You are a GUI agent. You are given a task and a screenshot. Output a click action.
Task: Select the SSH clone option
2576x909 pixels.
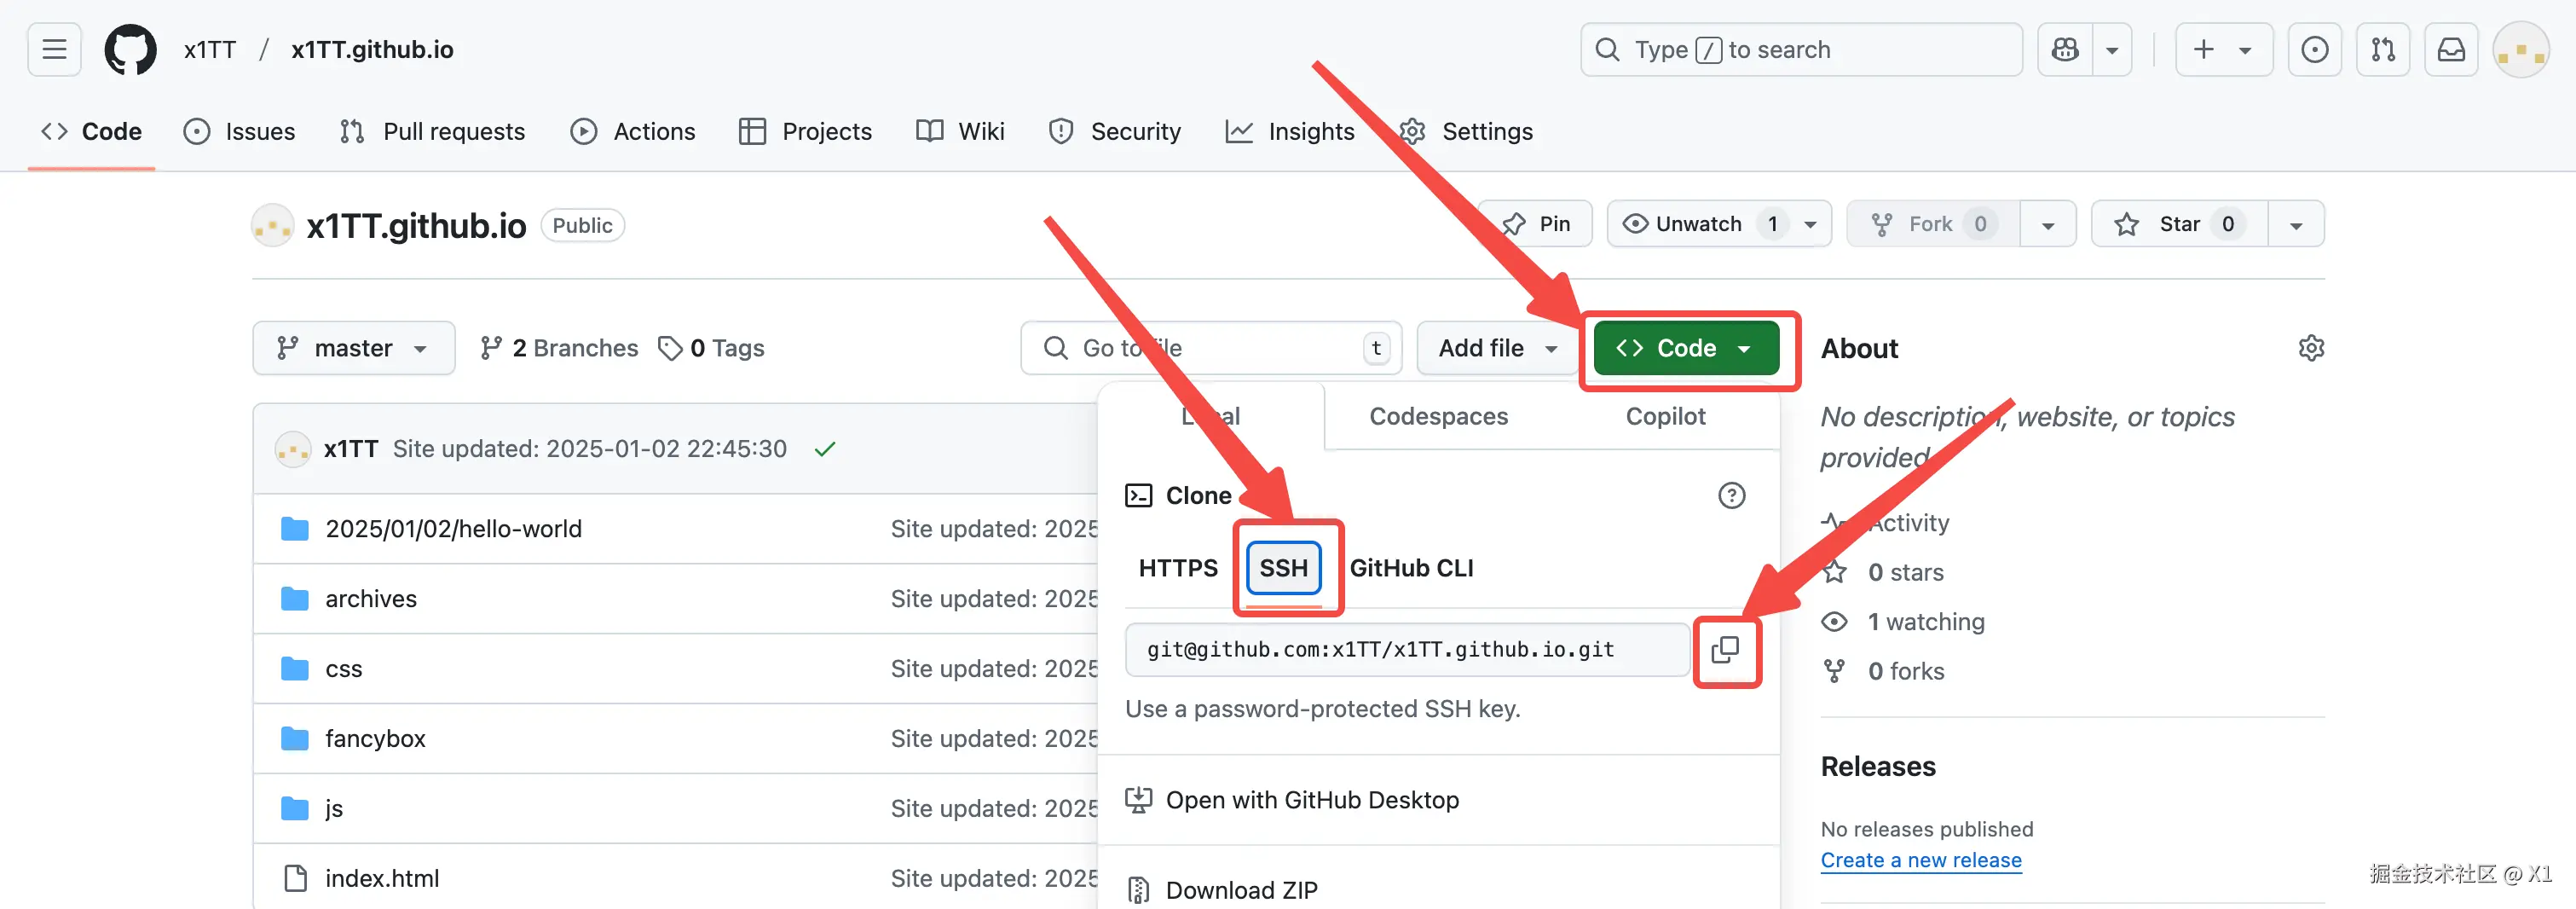pos(1283,568)
